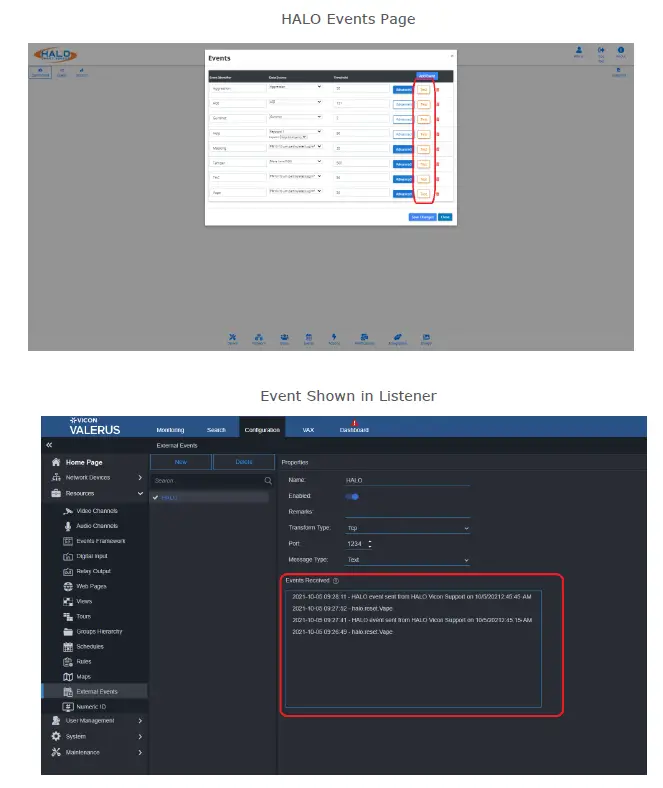Click the Aggression row Threshold field

click(361, 88)
